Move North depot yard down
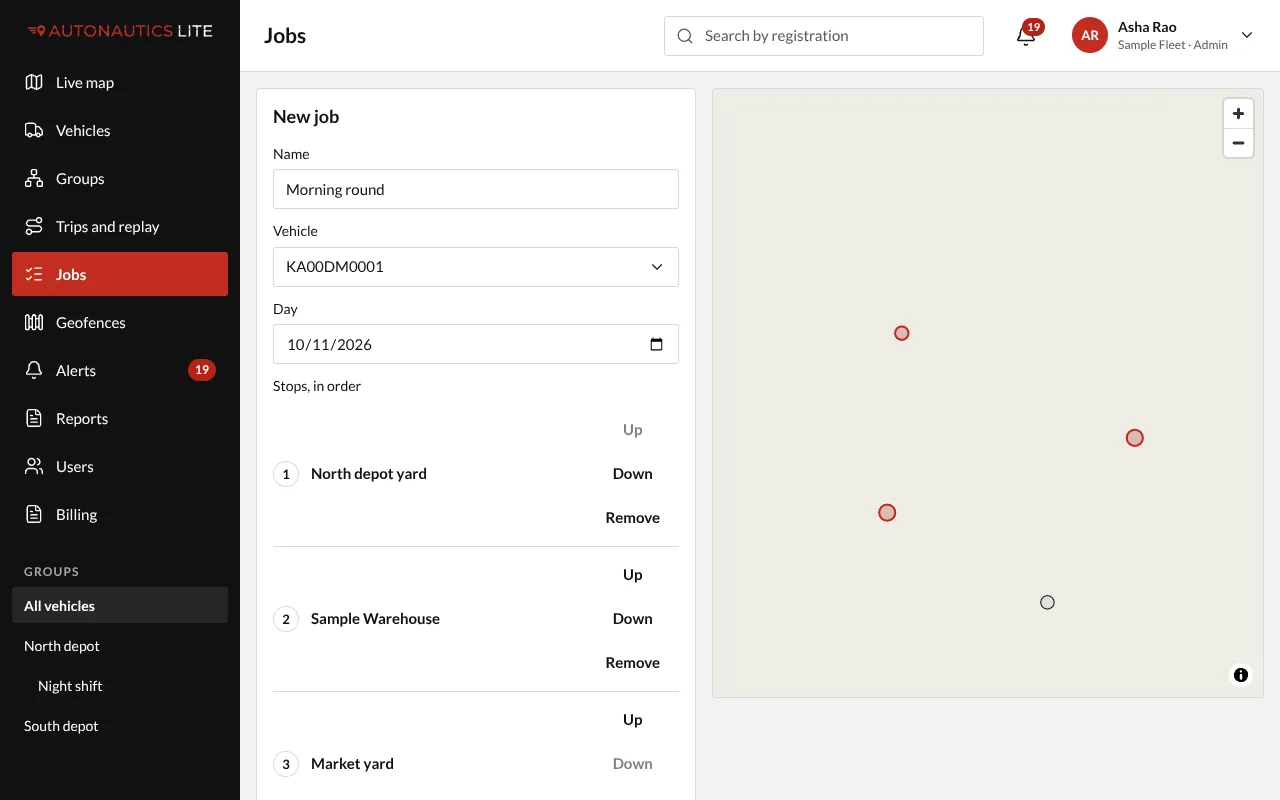The width and height of the screenshot is (1280, 800). pos(633,474)
